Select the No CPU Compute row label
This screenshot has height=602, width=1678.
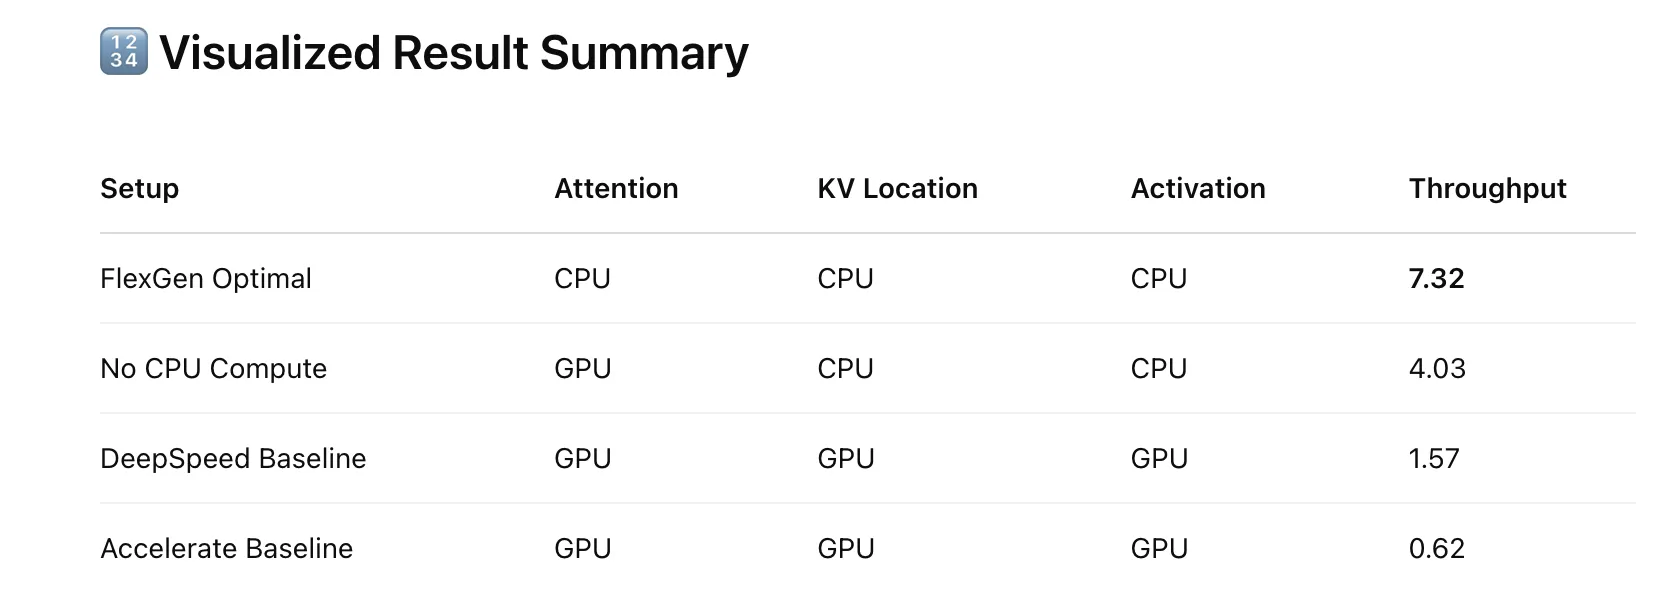point(214,368)
